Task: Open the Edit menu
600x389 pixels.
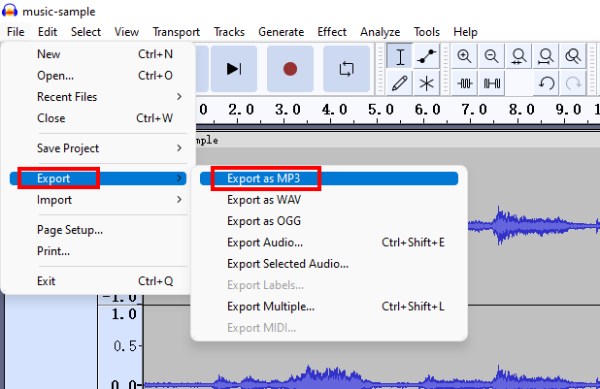Action: pyautogui.click(x=47, y=32)
